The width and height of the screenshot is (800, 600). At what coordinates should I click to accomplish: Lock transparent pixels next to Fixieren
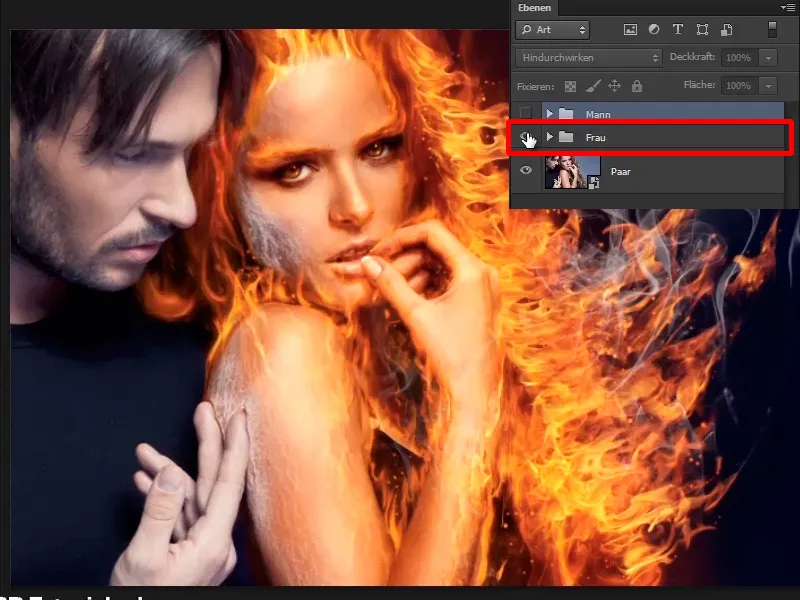pos(570,86)
